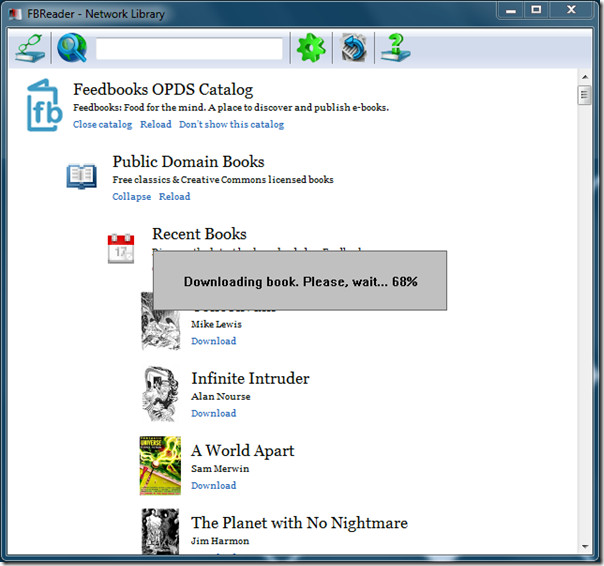Select the A World Apart title
Screen dimensions: 604x566
(243, 450)
